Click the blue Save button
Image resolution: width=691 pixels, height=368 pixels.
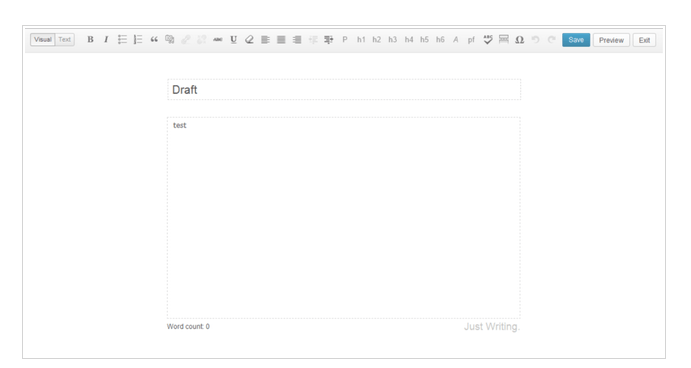coord(576,40)
